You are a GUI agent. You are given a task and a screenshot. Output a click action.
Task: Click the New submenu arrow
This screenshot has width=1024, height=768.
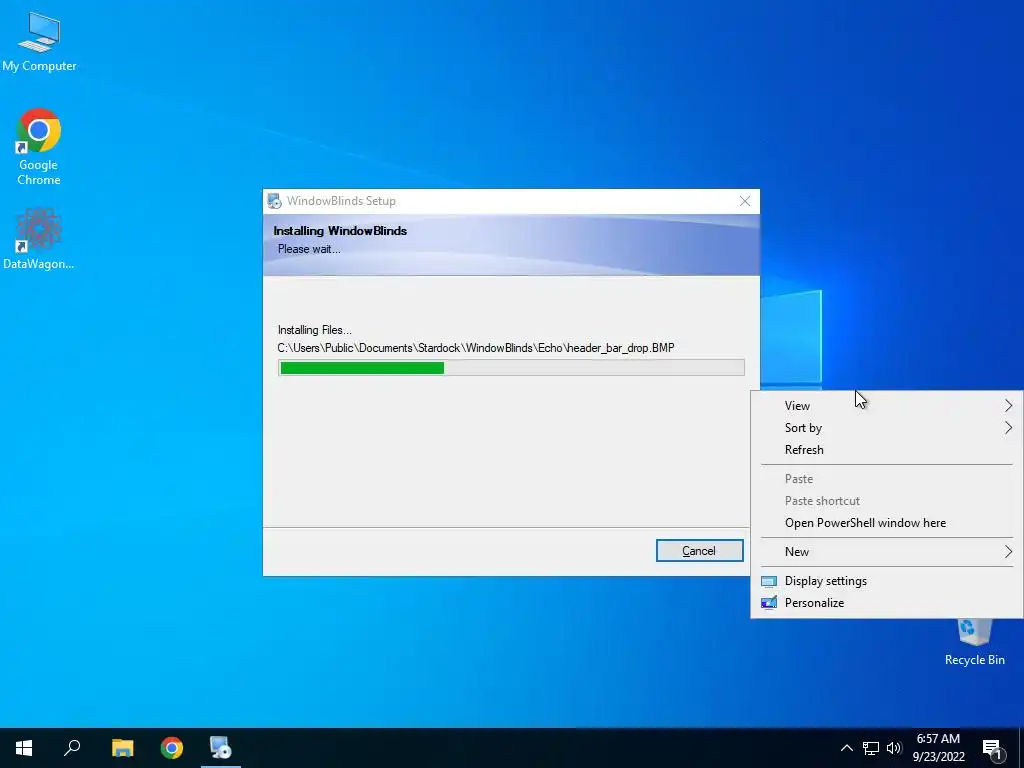pos(1008,552)
